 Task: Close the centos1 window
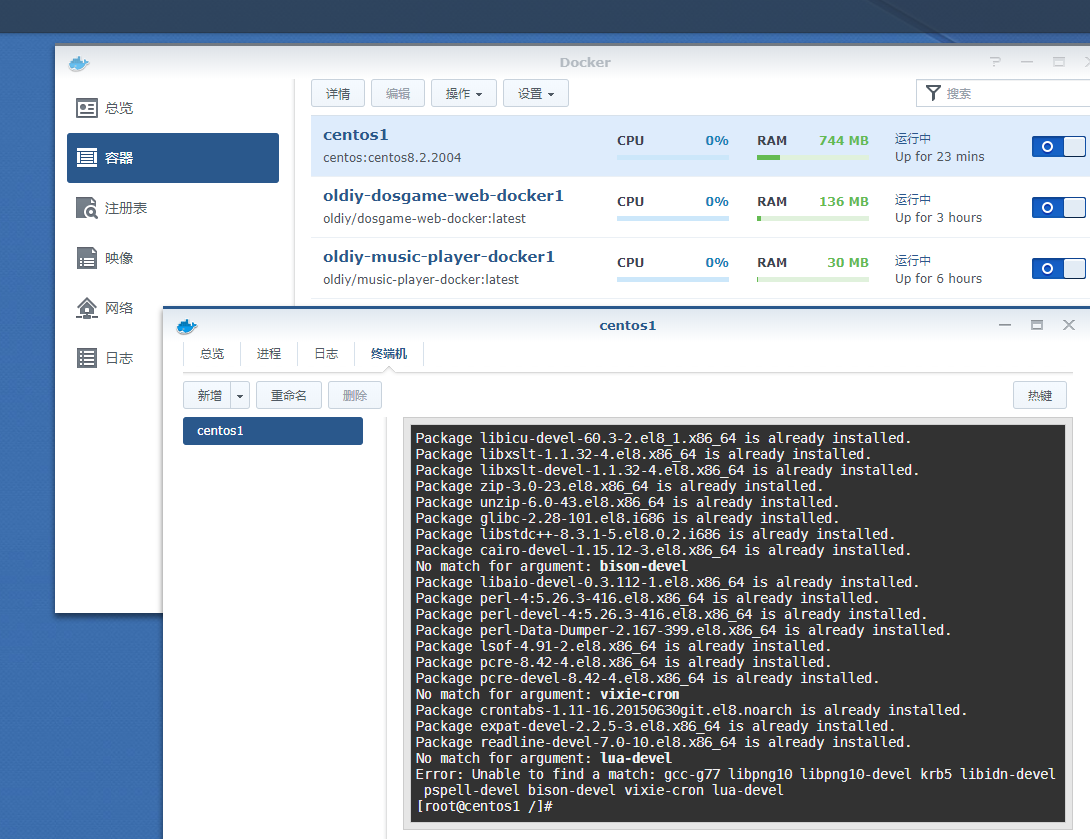click(1069, 325)
